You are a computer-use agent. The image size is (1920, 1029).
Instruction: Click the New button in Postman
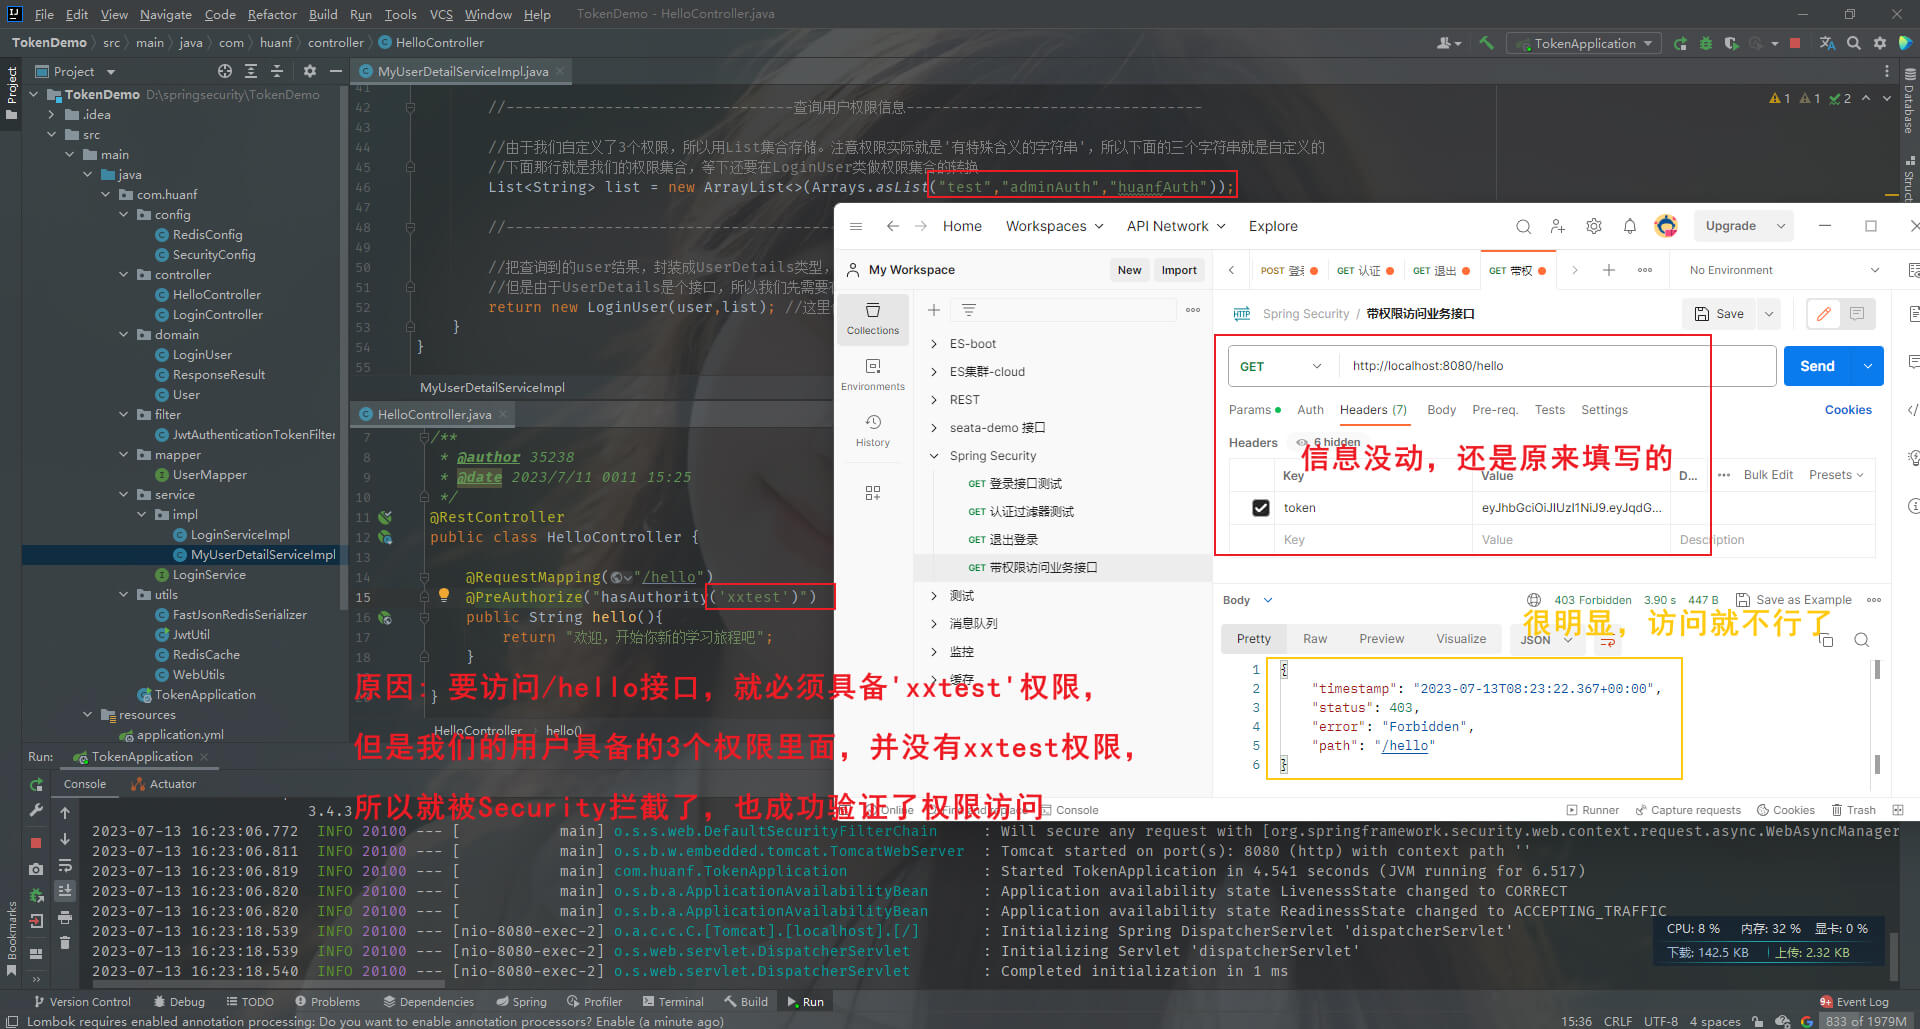(1129, 270)
